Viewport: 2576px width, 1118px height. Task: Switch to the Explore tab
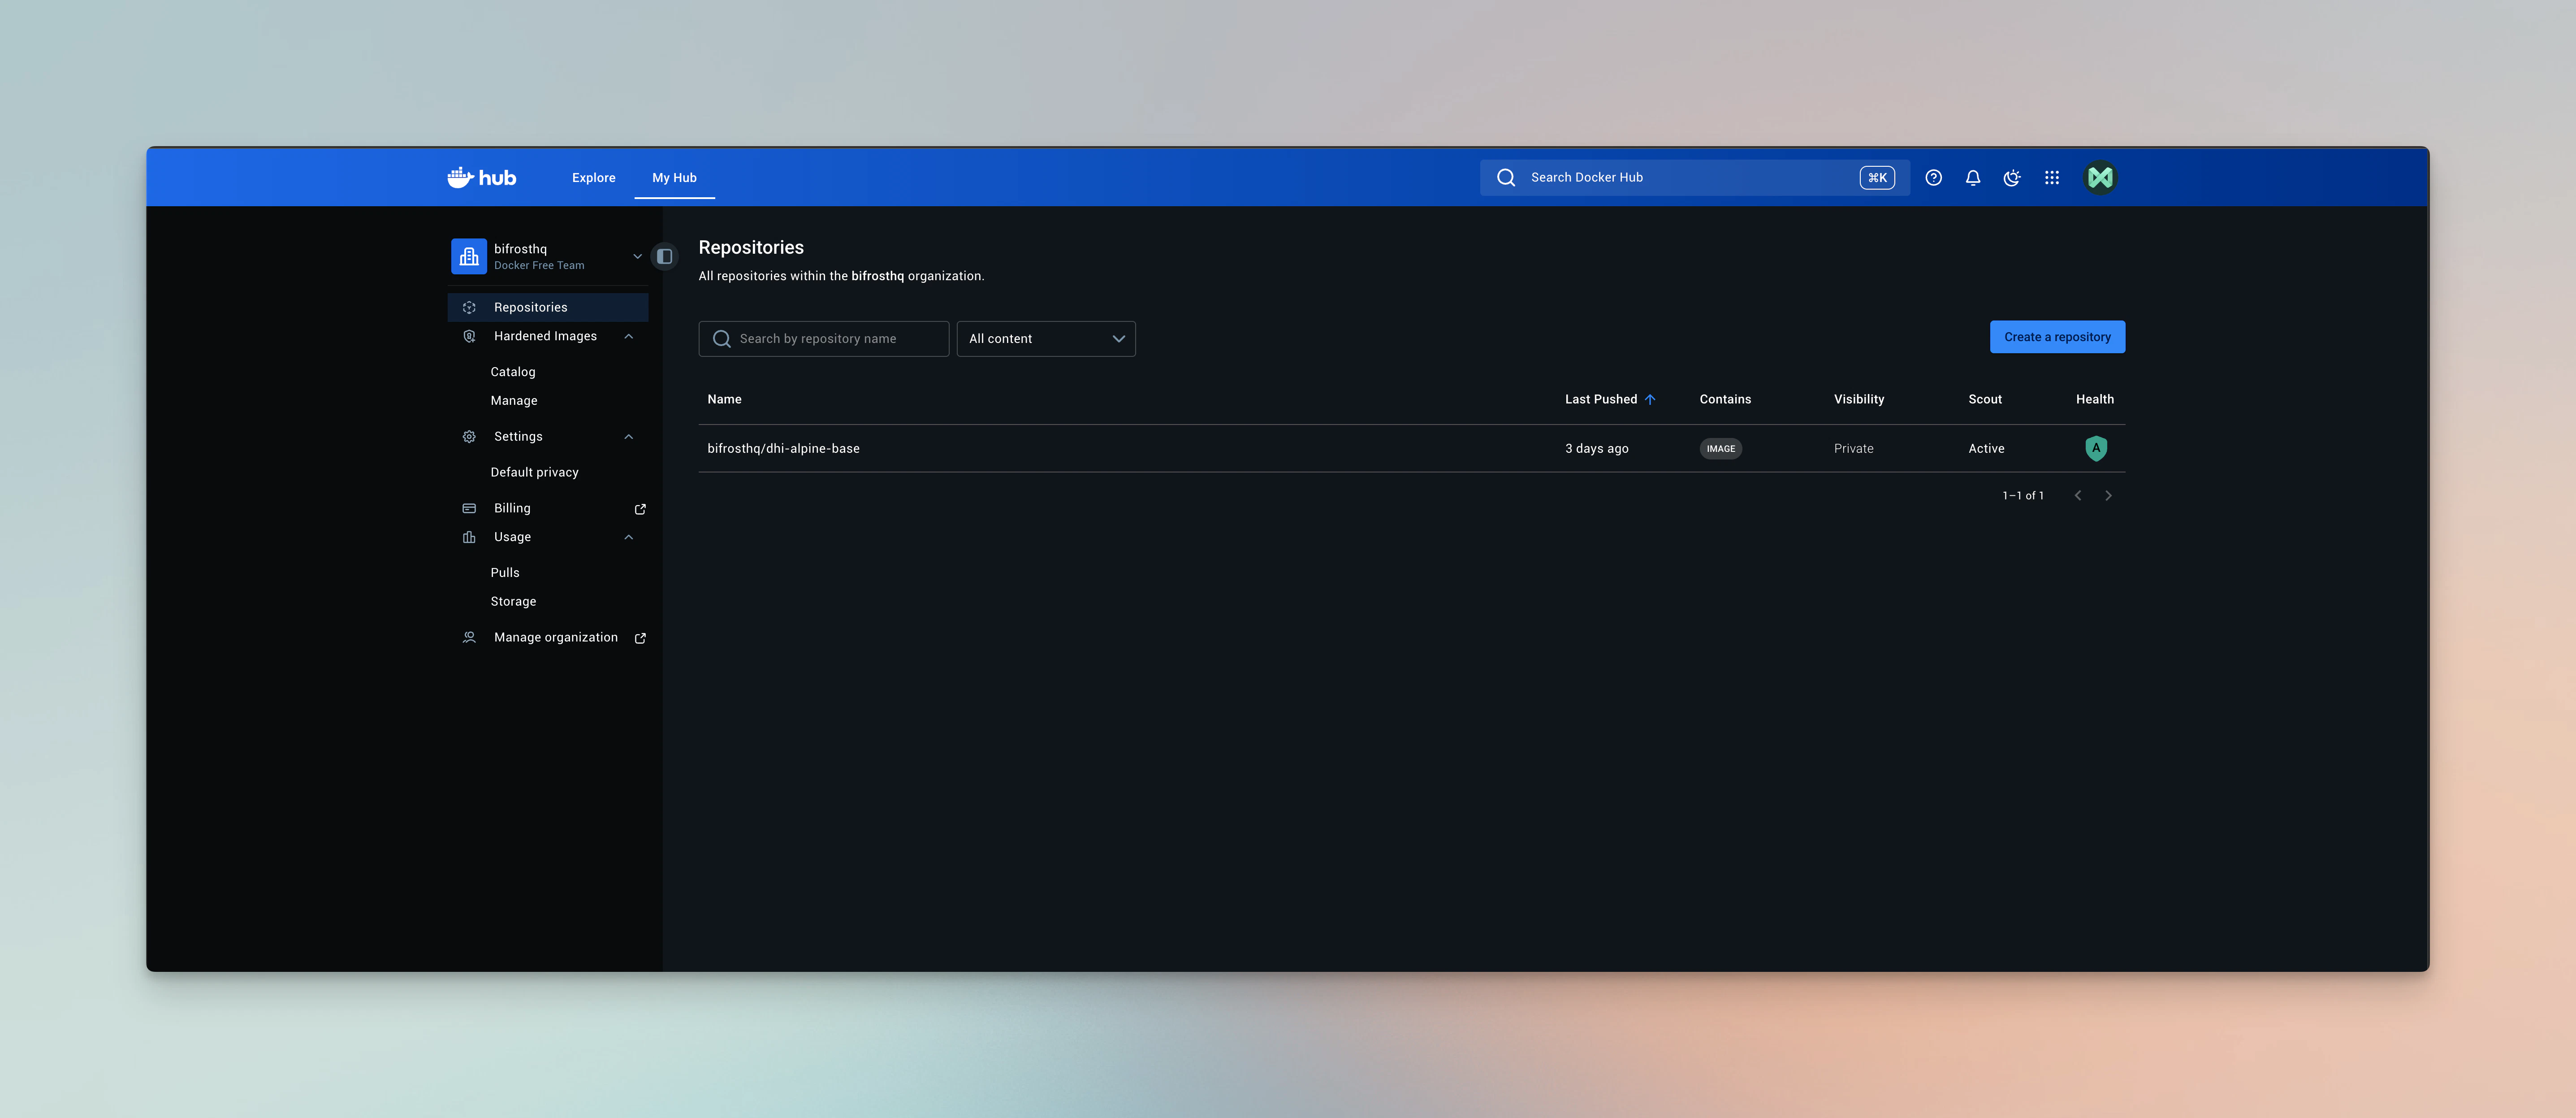click(x=593, y=177)
